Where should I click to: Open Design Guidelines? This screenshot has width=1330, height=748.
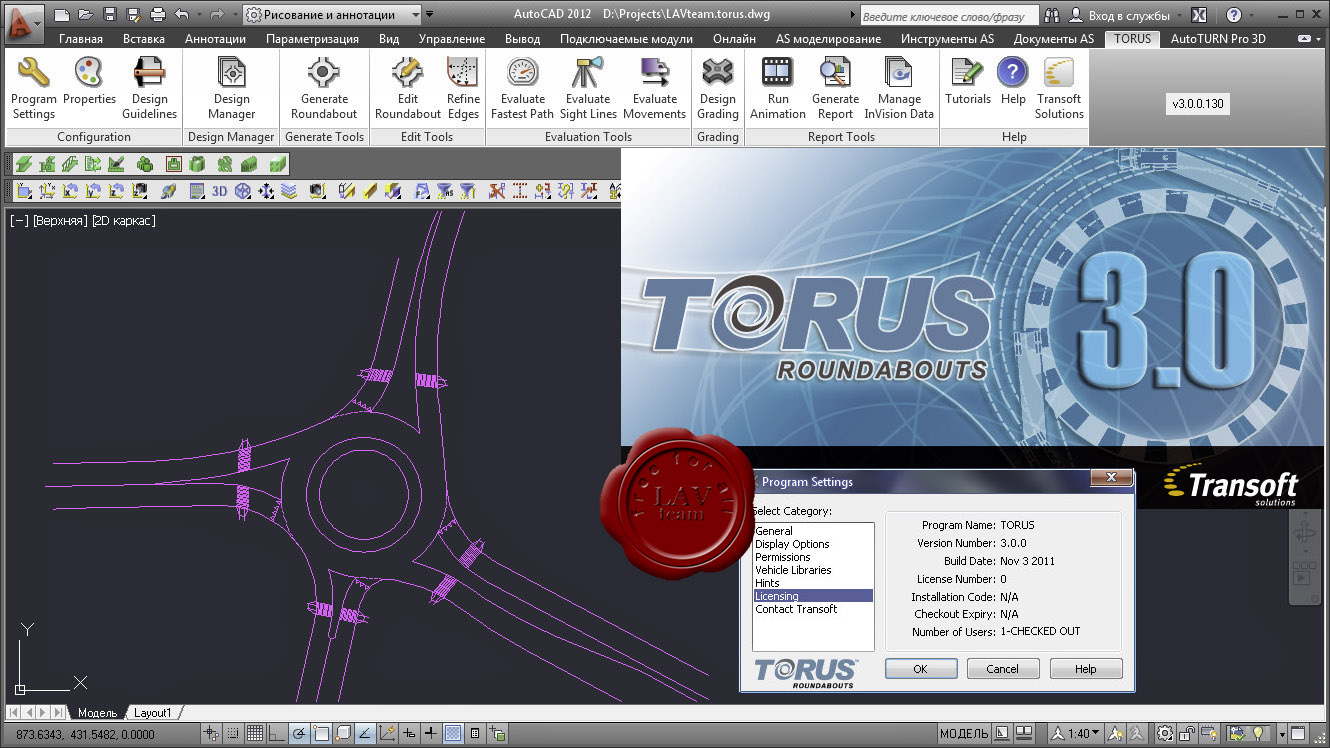pyautogui.click(x=150, y=88)
